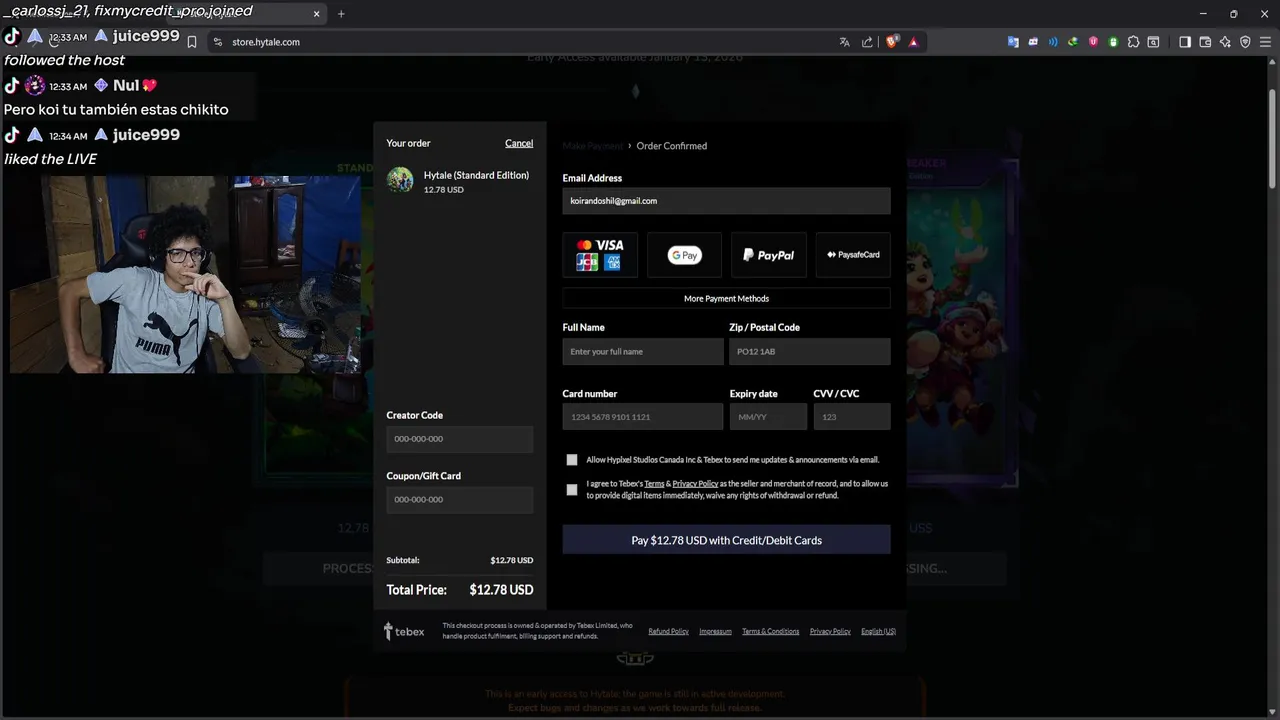Click the extensions puzzle piece icon
The width and height of the screenshot is (1280, 720).
point(1133,42)
